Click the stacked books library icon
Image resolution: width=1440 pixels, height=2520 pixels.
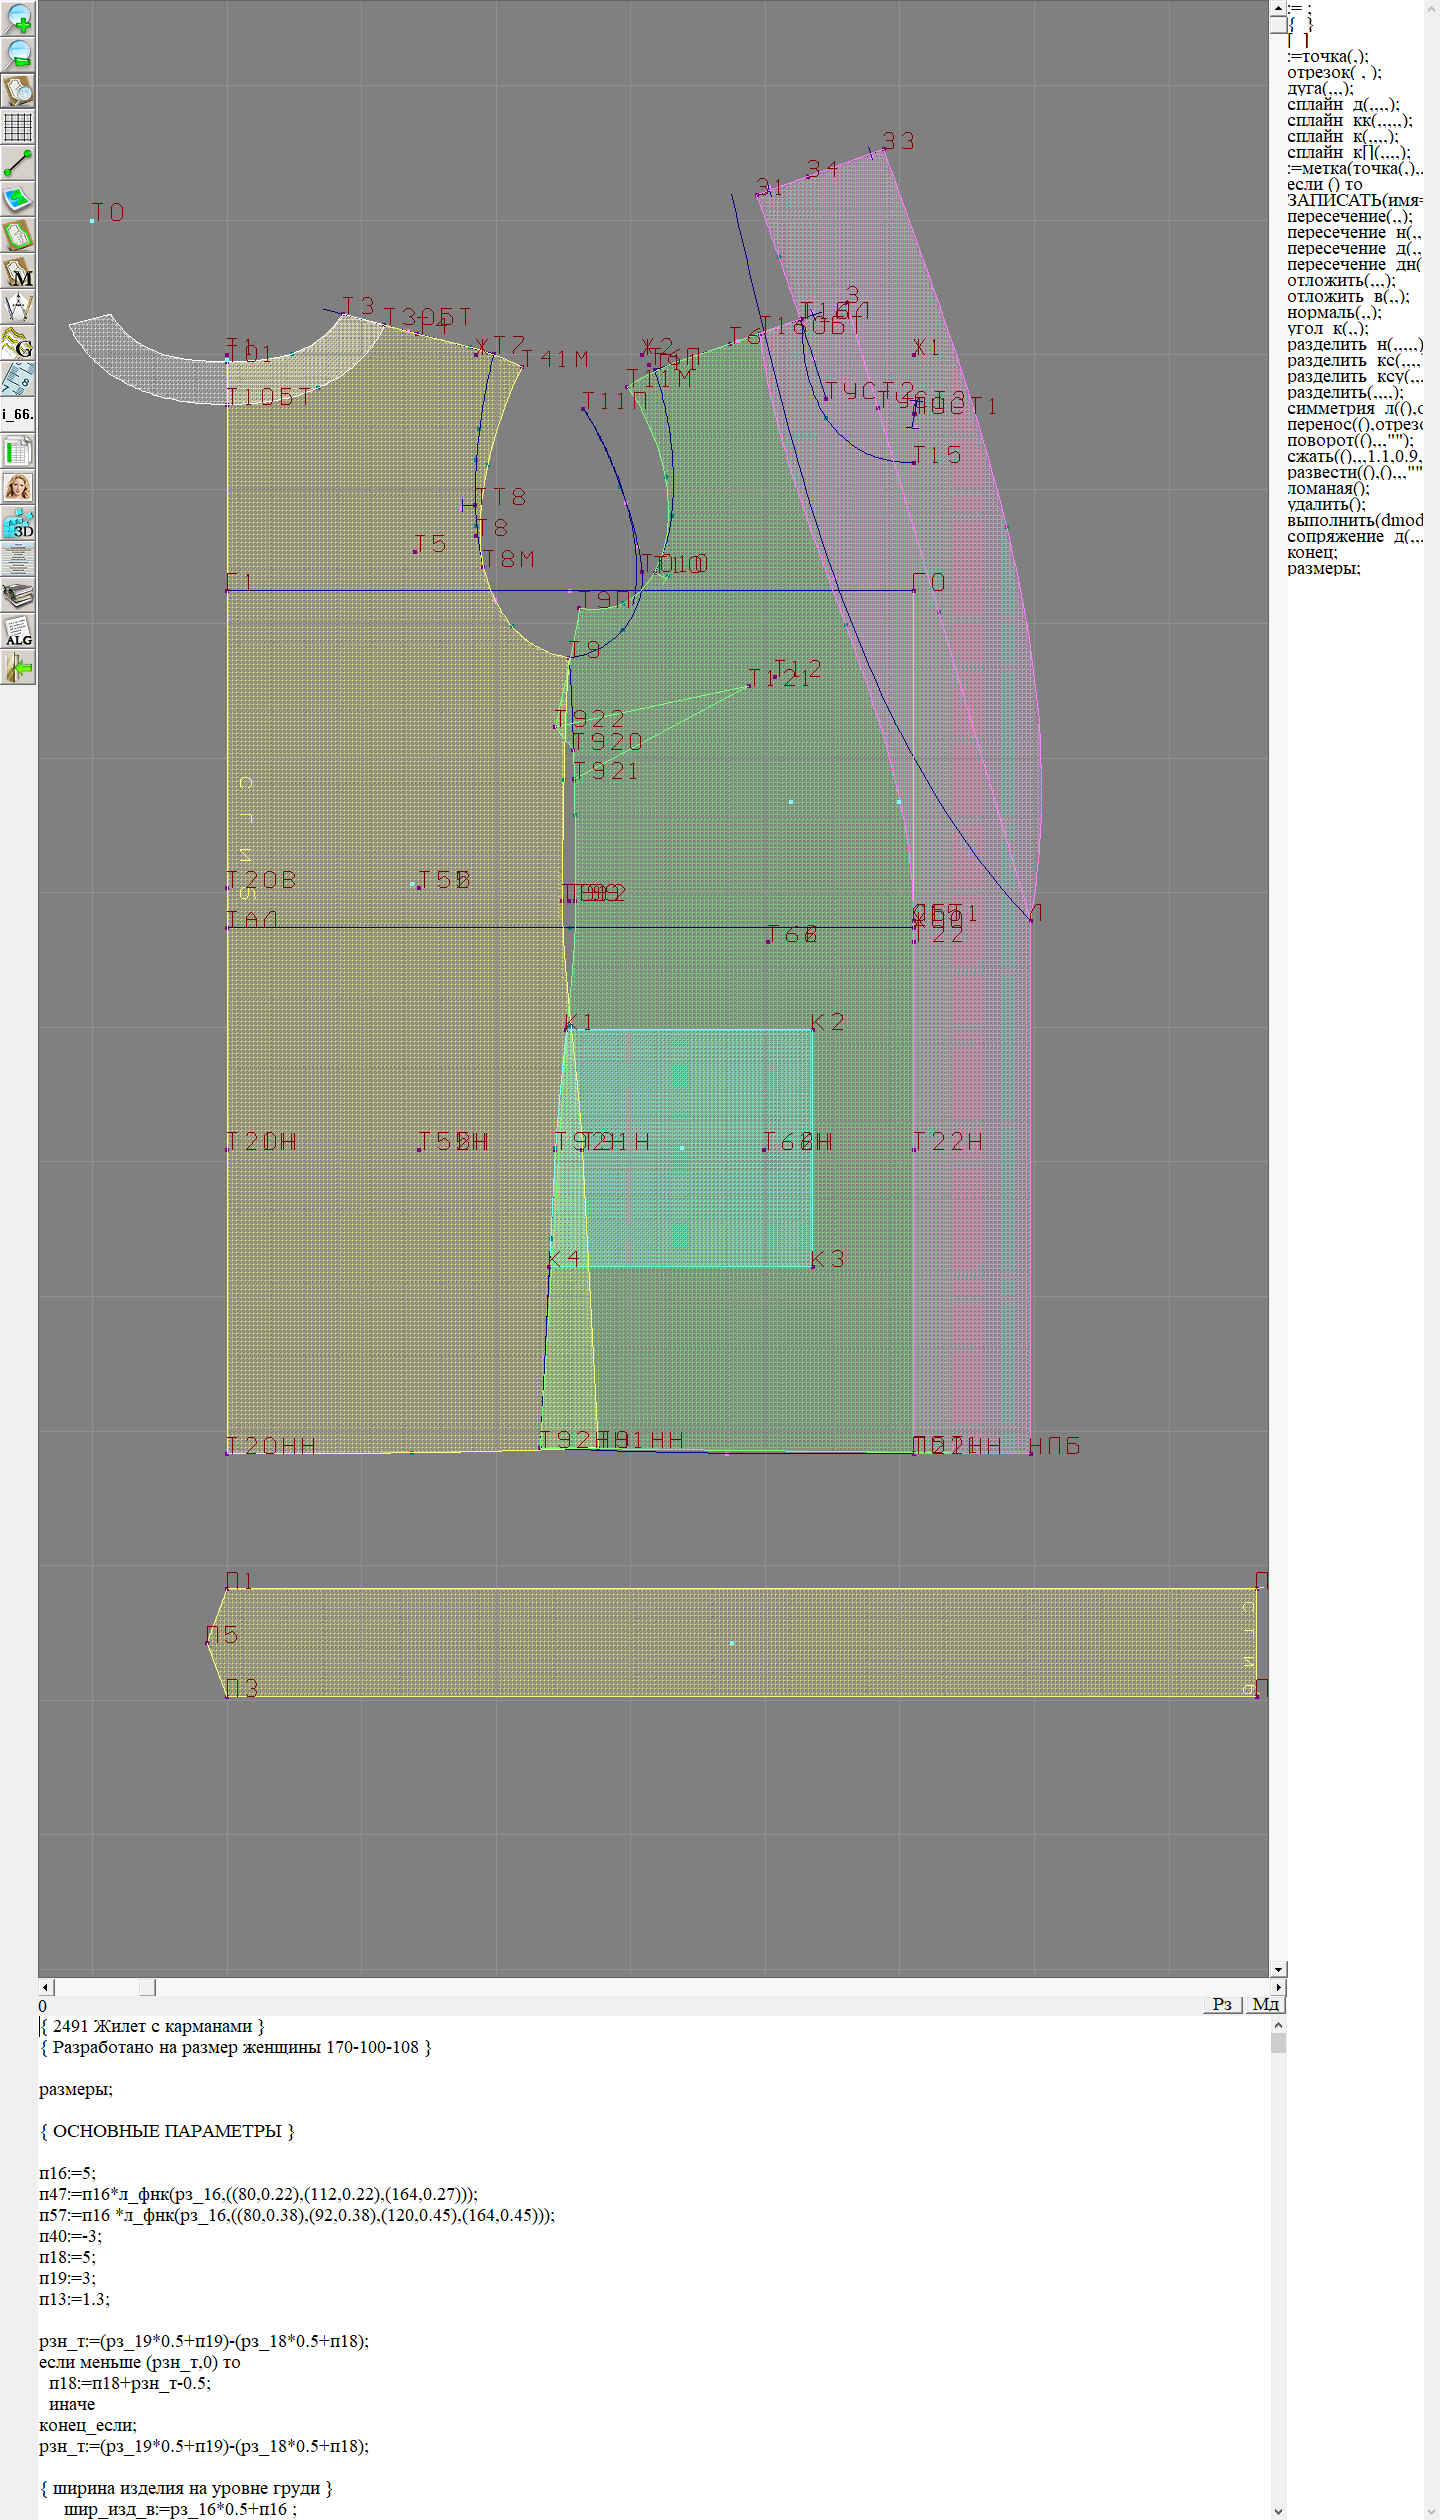pyautogui.click(x=18, y=595)
